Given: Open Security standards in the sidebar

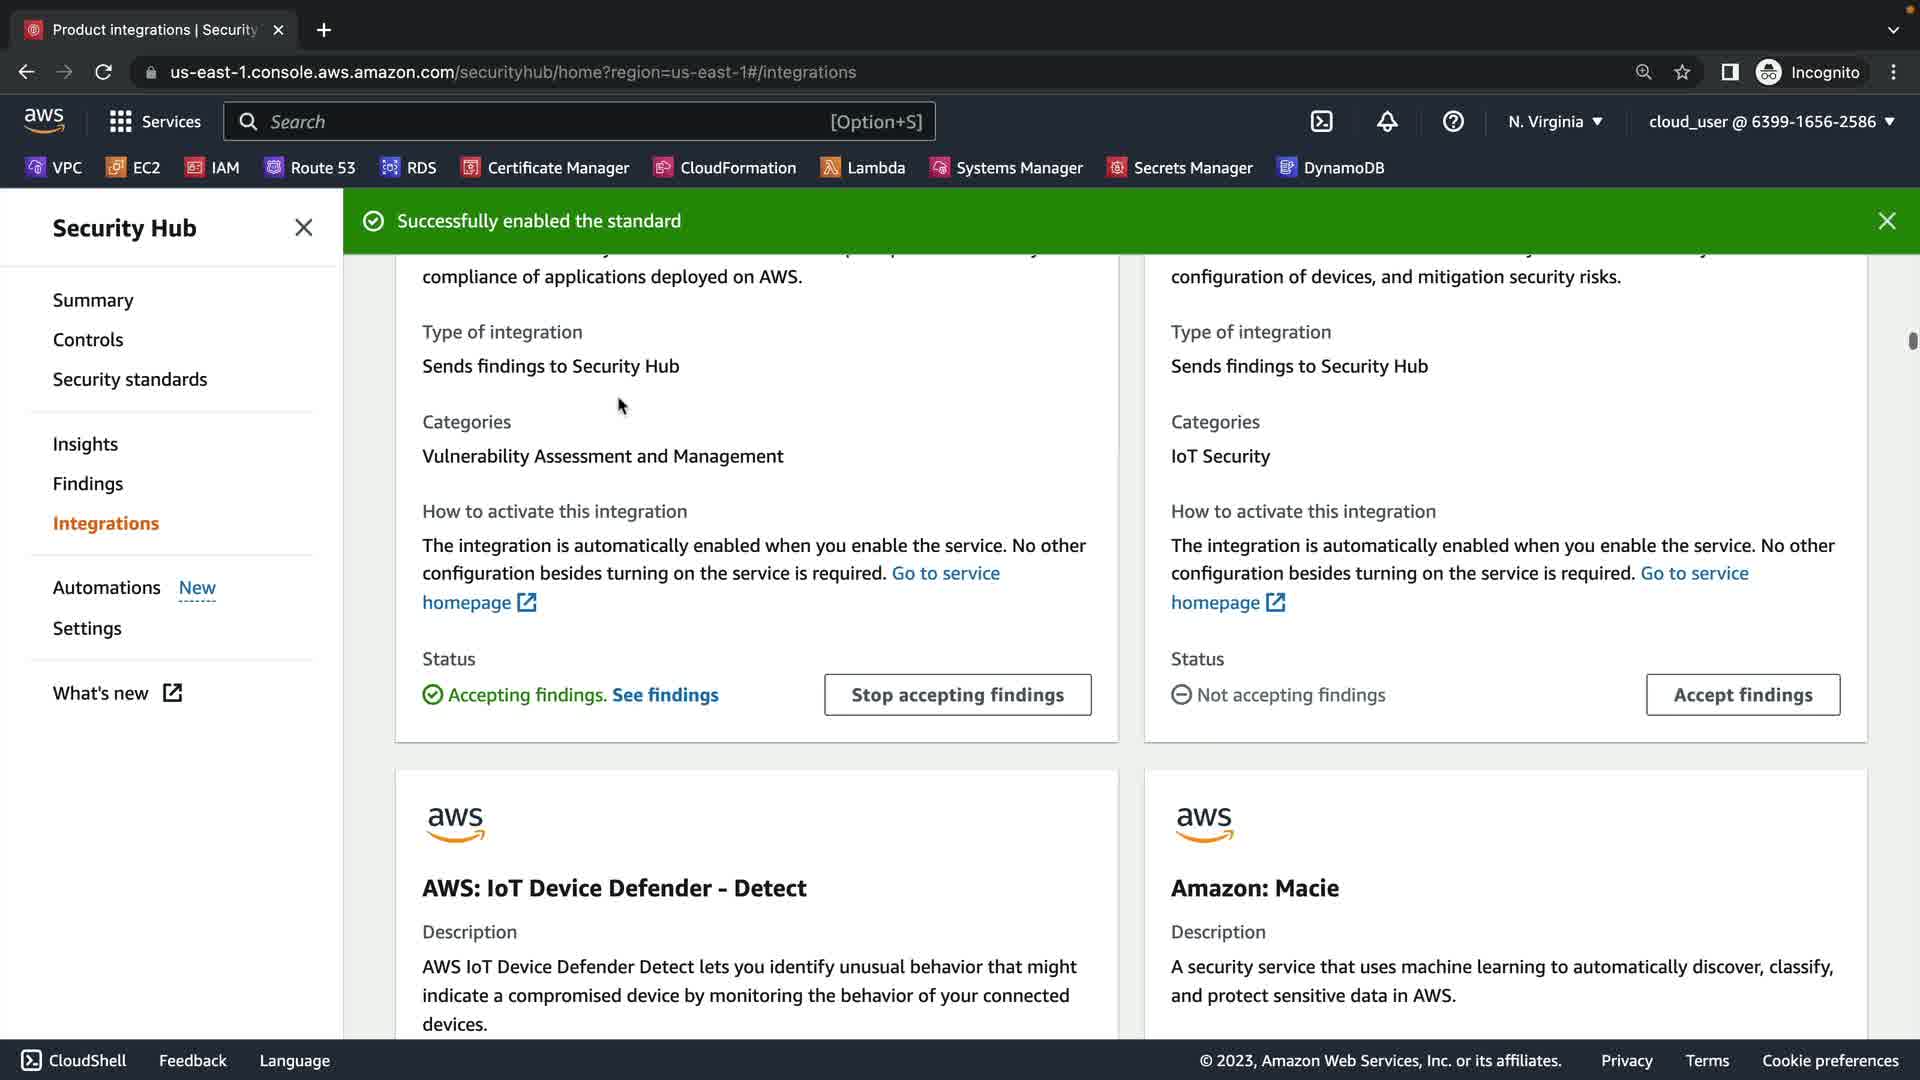Looking at the screenshot, I should [130, 380].
